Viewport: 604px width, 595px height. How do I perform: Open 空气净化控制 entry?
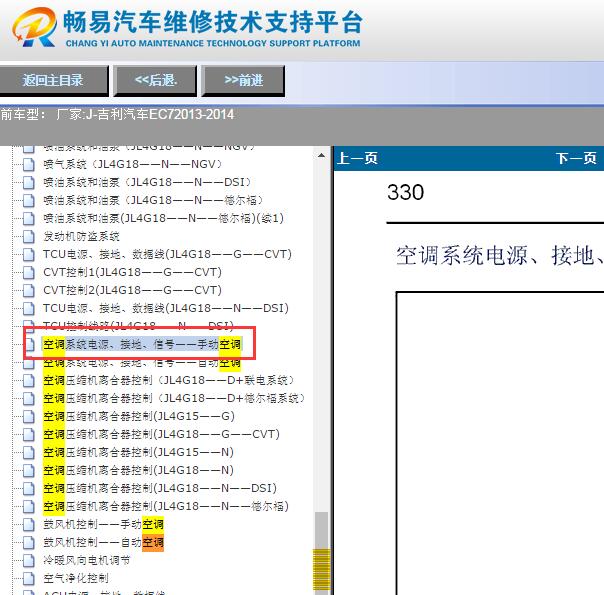click(x=76, y=578)
